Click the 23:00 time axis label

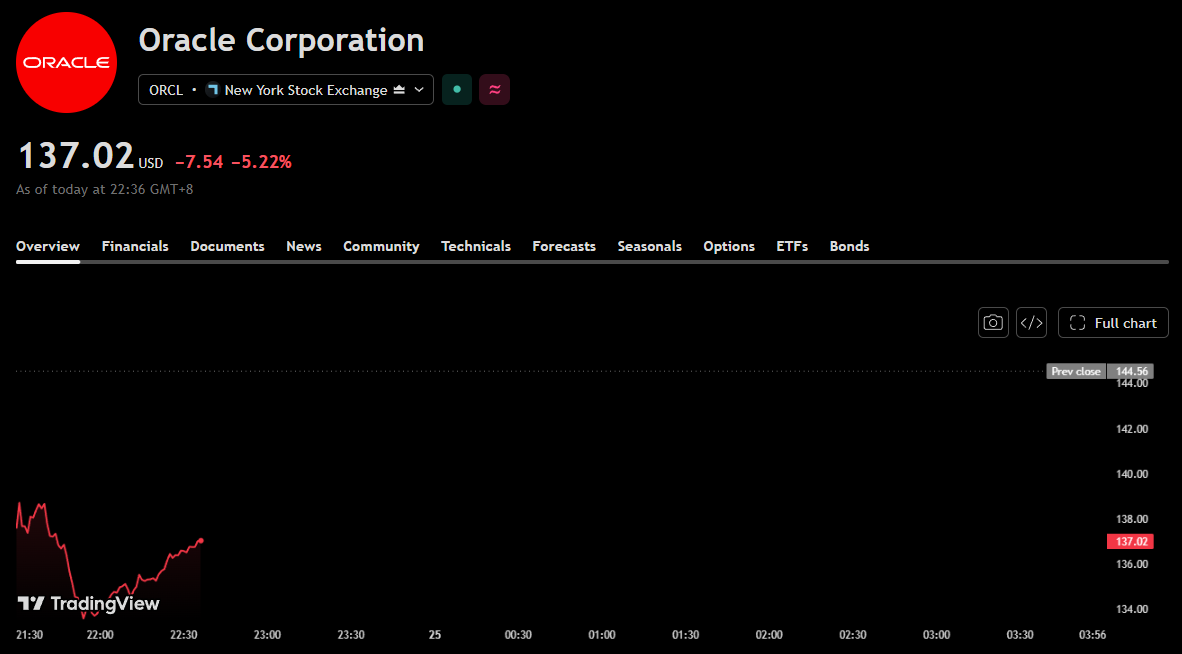click(x=267, y=634)
